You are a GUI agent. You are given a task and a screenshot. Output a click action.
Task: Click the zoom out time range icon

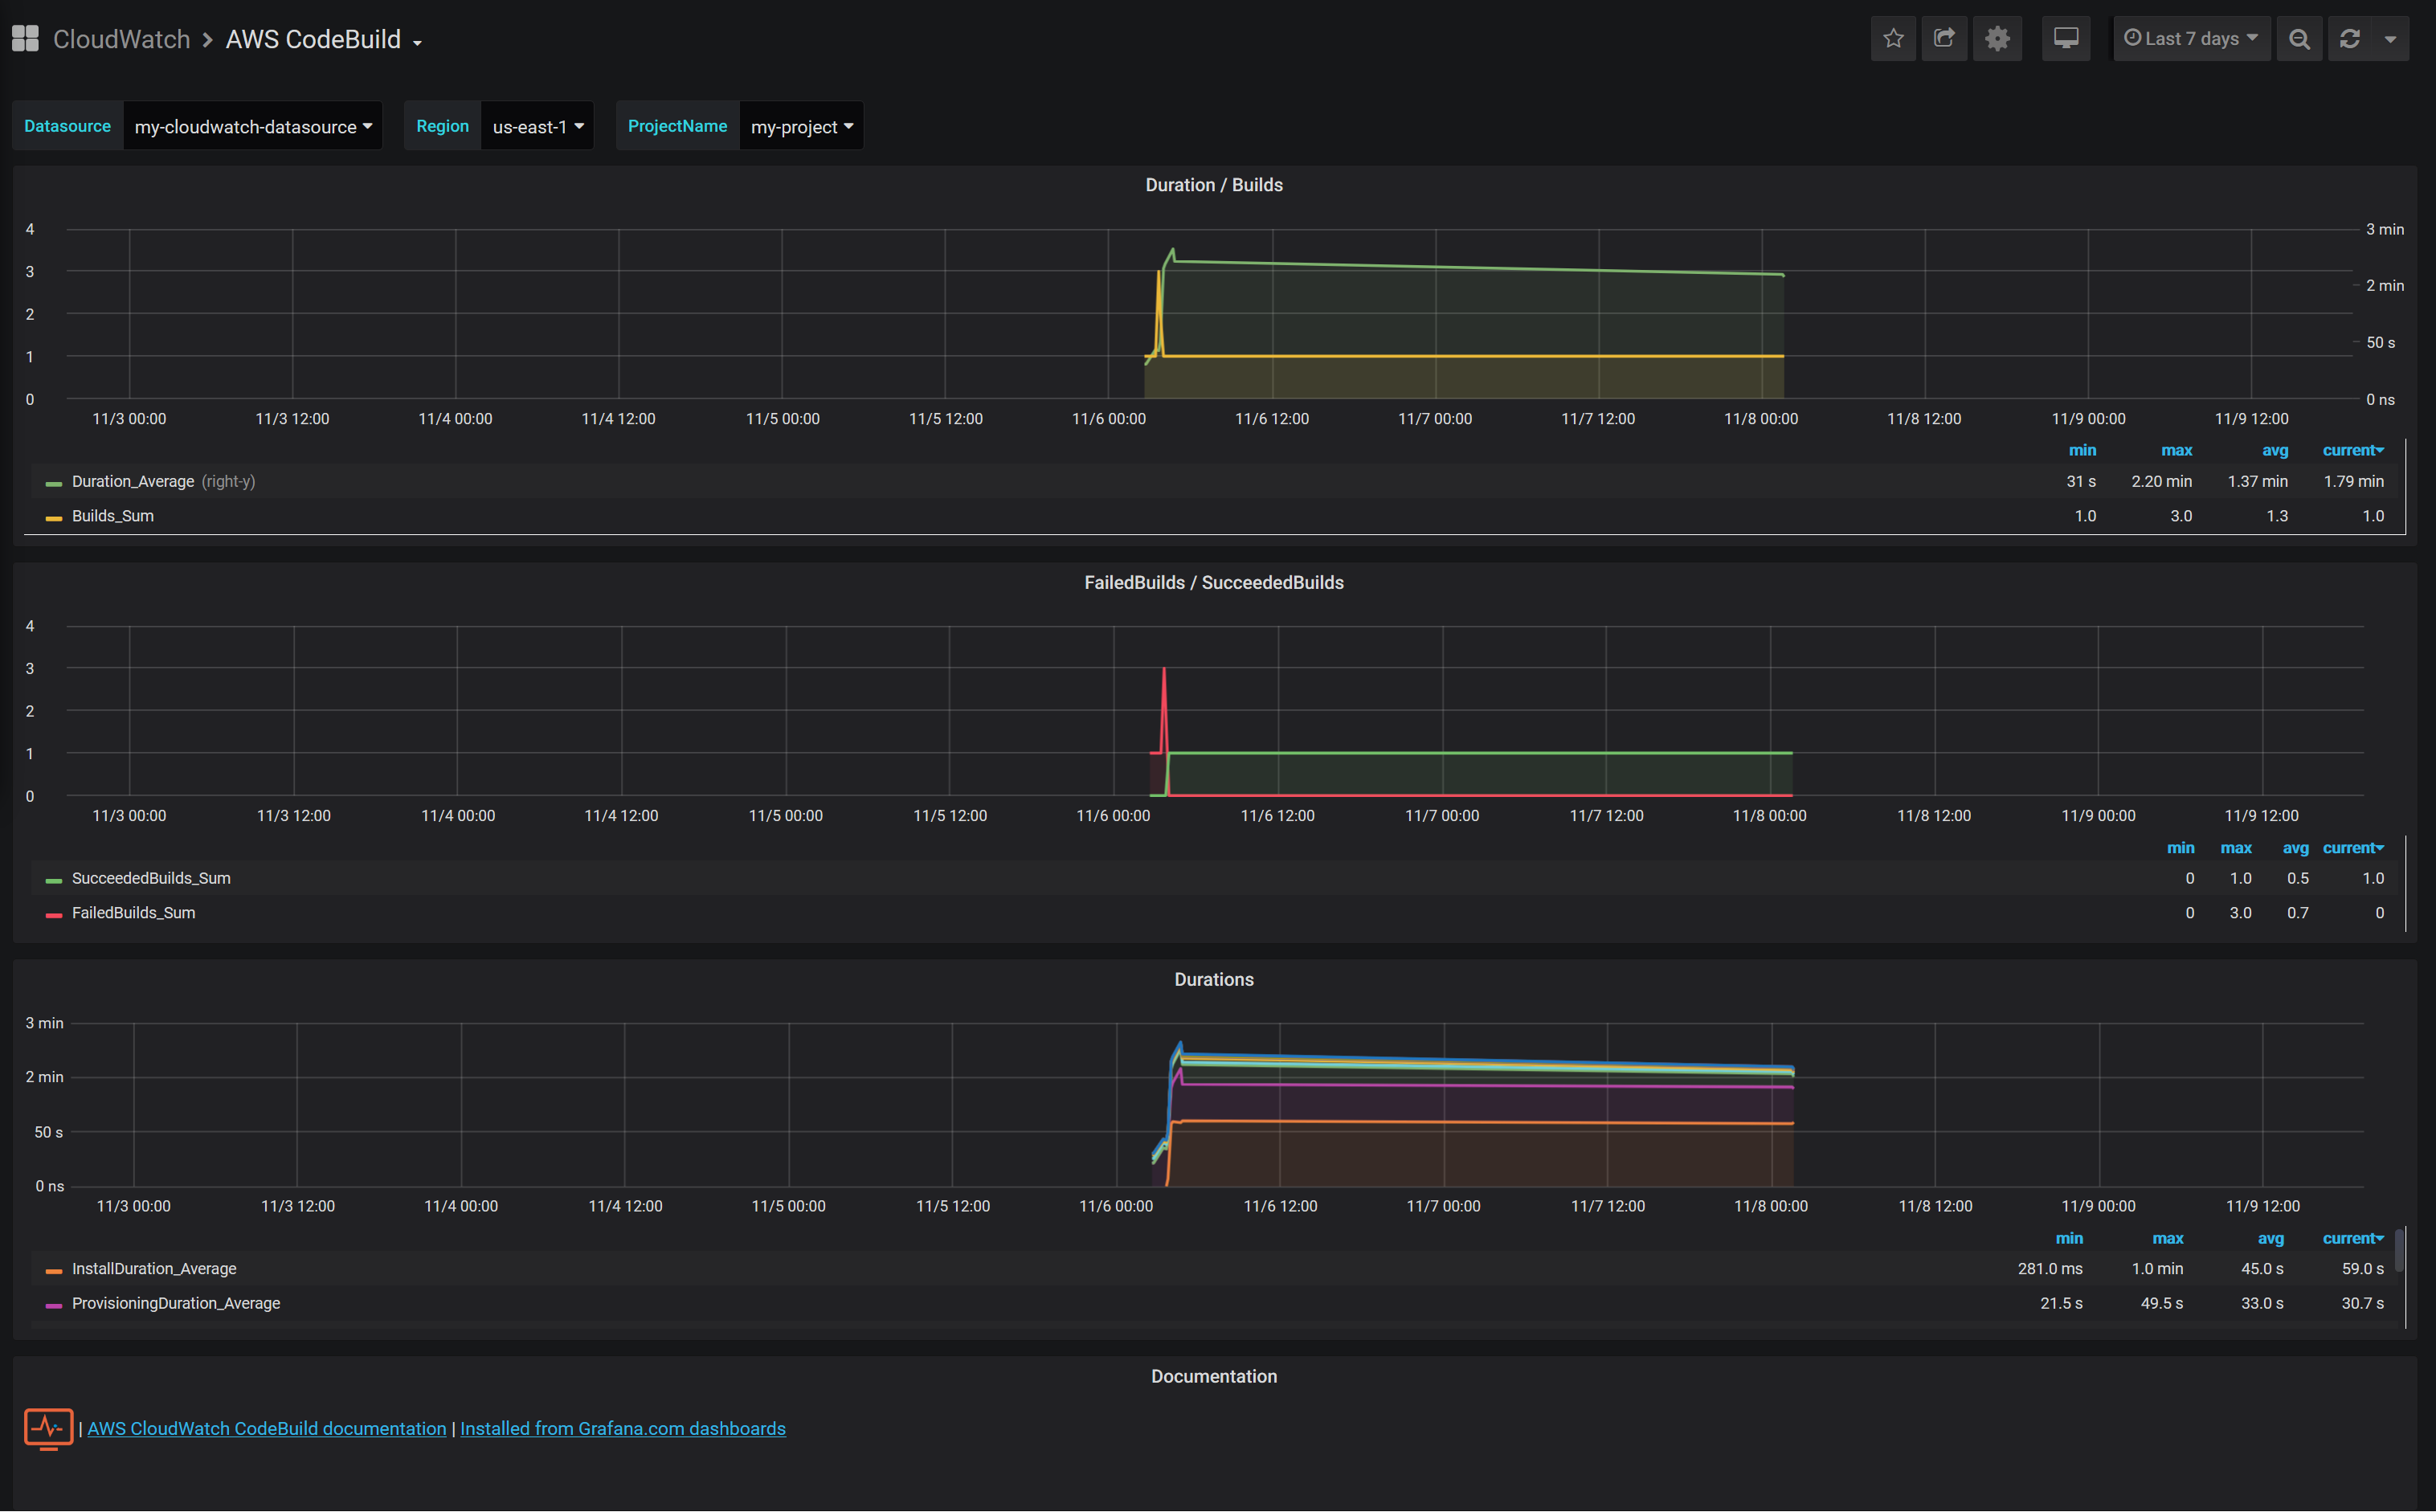pos(2299,39)
